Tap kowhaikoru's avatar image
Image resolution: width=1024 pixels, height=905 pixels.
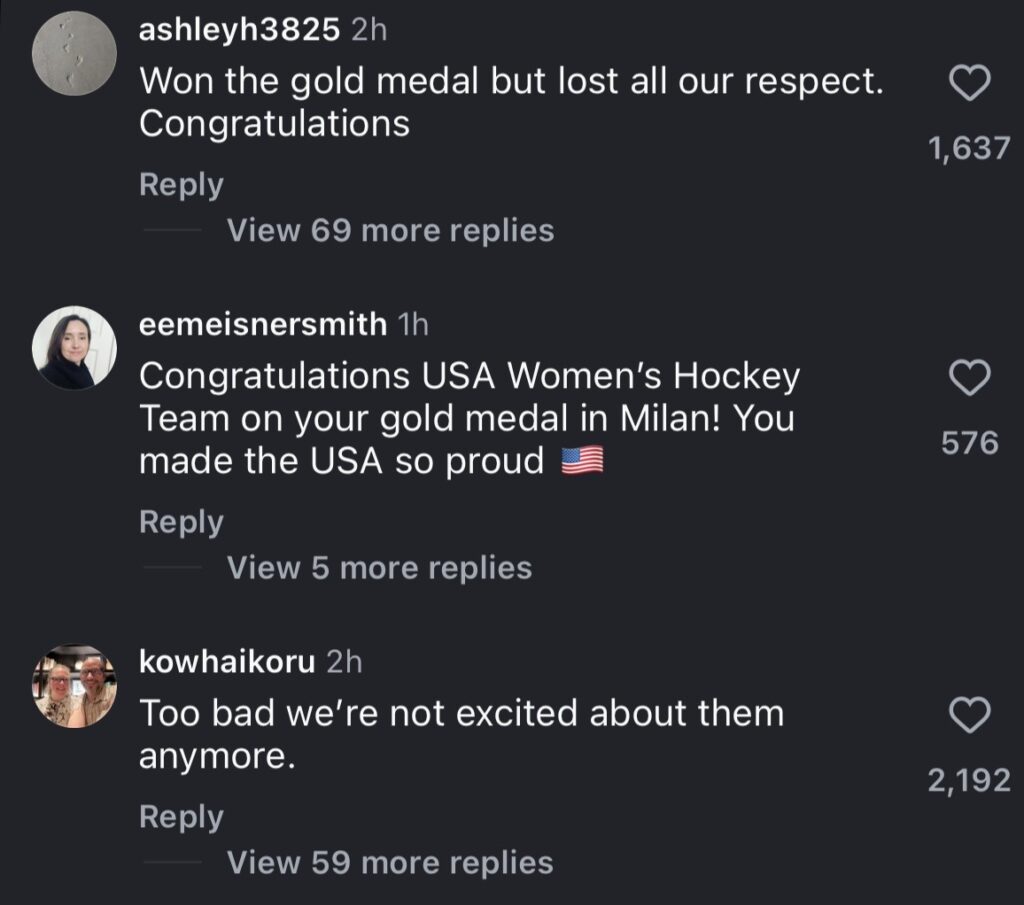coord(76,685)
